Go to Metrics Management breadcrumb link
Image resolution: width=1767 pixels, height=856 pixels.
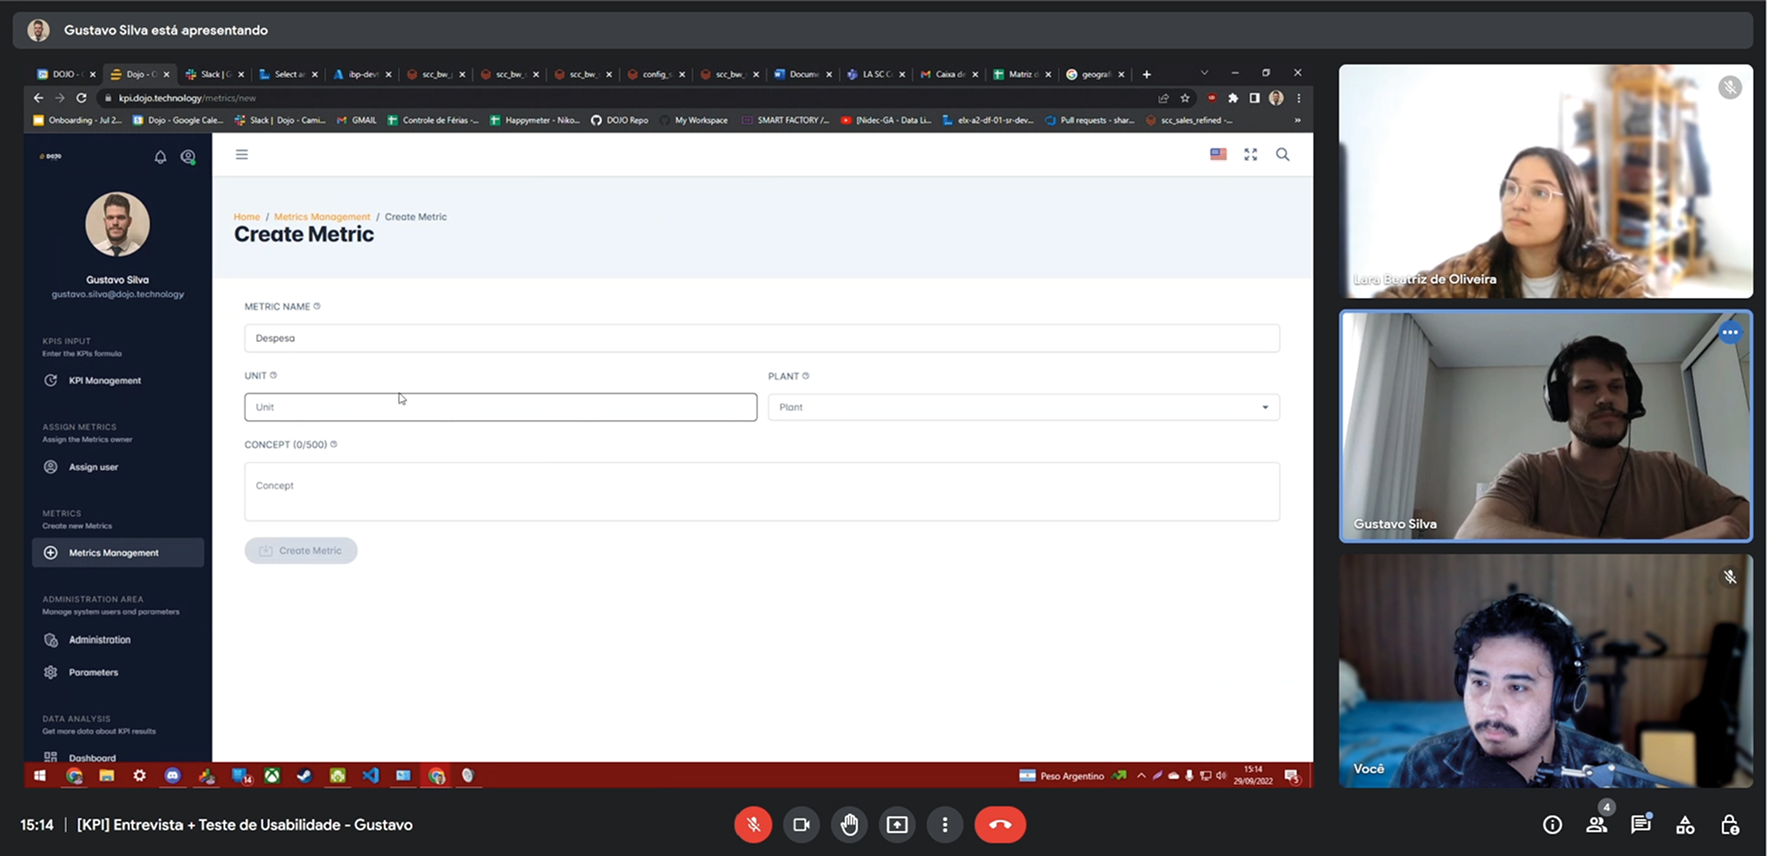pos(322,217)
